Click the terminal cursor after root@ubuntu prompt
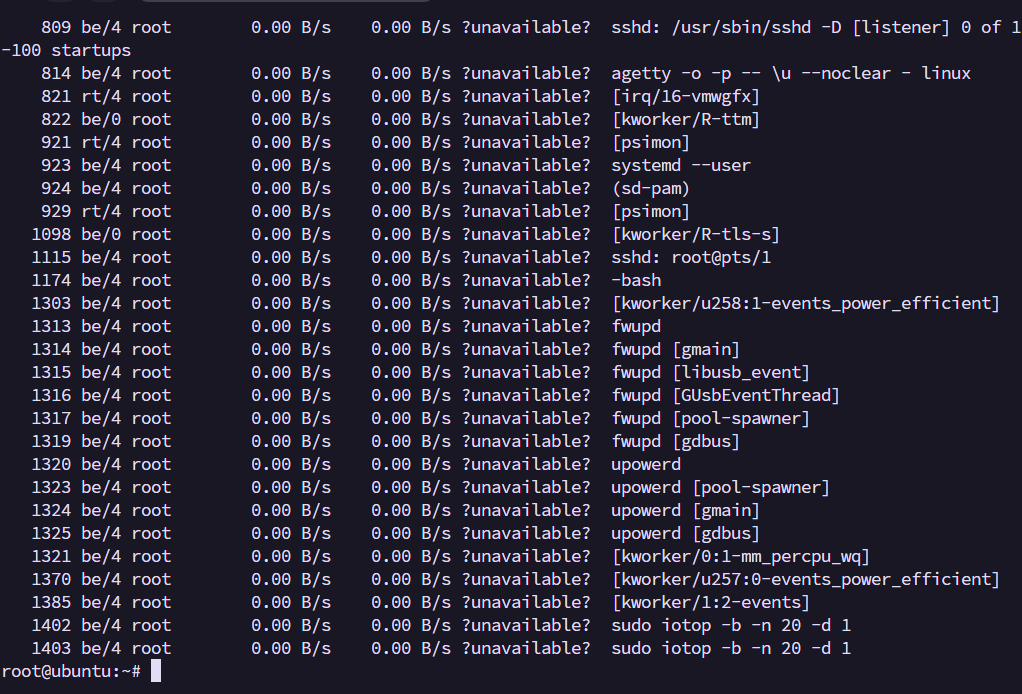 tap(156, 672)
